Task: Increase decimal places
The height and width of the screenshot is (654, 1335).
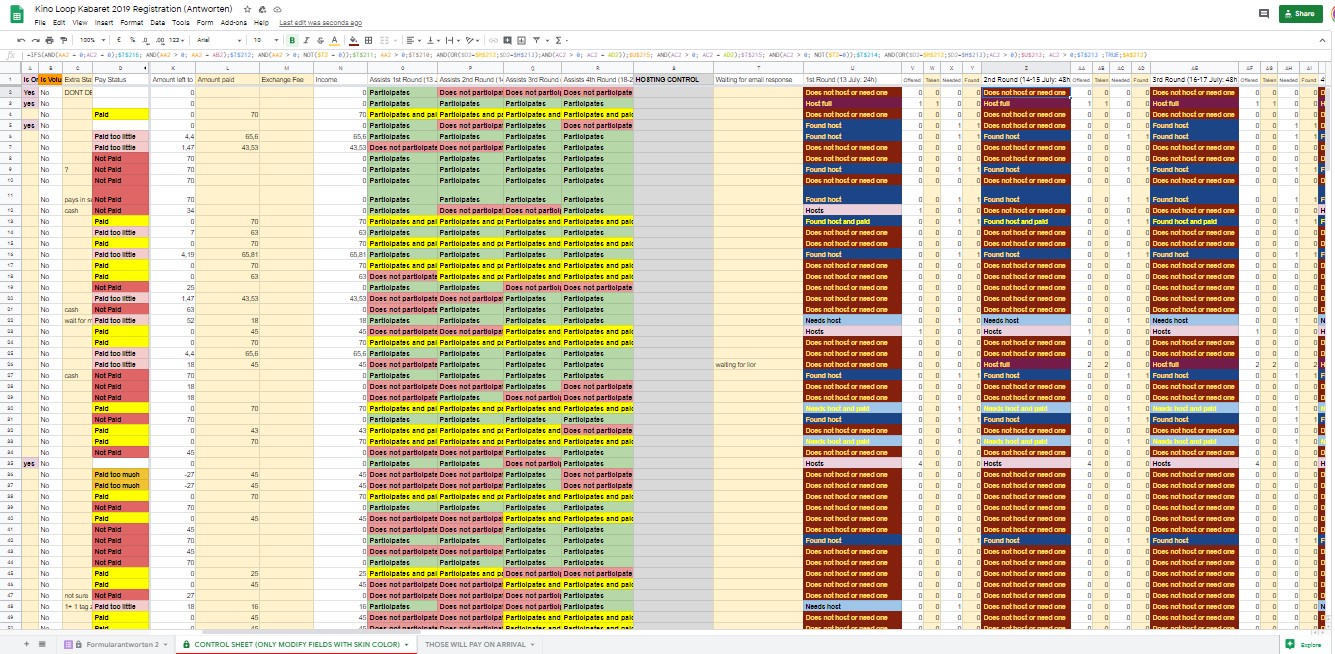Action: (x=160, y=40)
